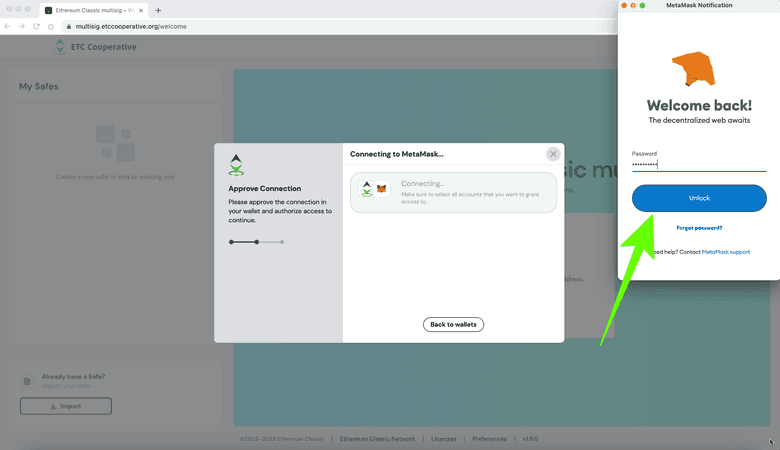The width and height of the screenshot is (780, 450).
Task: Reload the page with browser refresh icon
Action: (x=37, y=26)
